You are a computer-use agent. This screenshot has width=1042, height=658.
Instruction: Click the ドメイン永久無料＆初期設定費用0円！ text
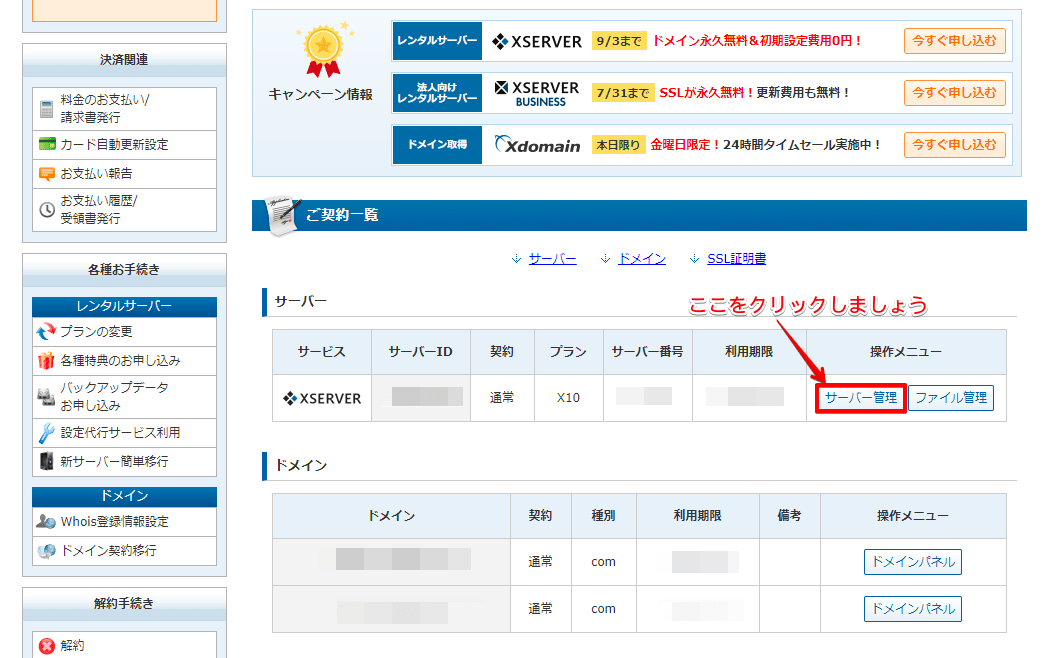pos(757,41)
